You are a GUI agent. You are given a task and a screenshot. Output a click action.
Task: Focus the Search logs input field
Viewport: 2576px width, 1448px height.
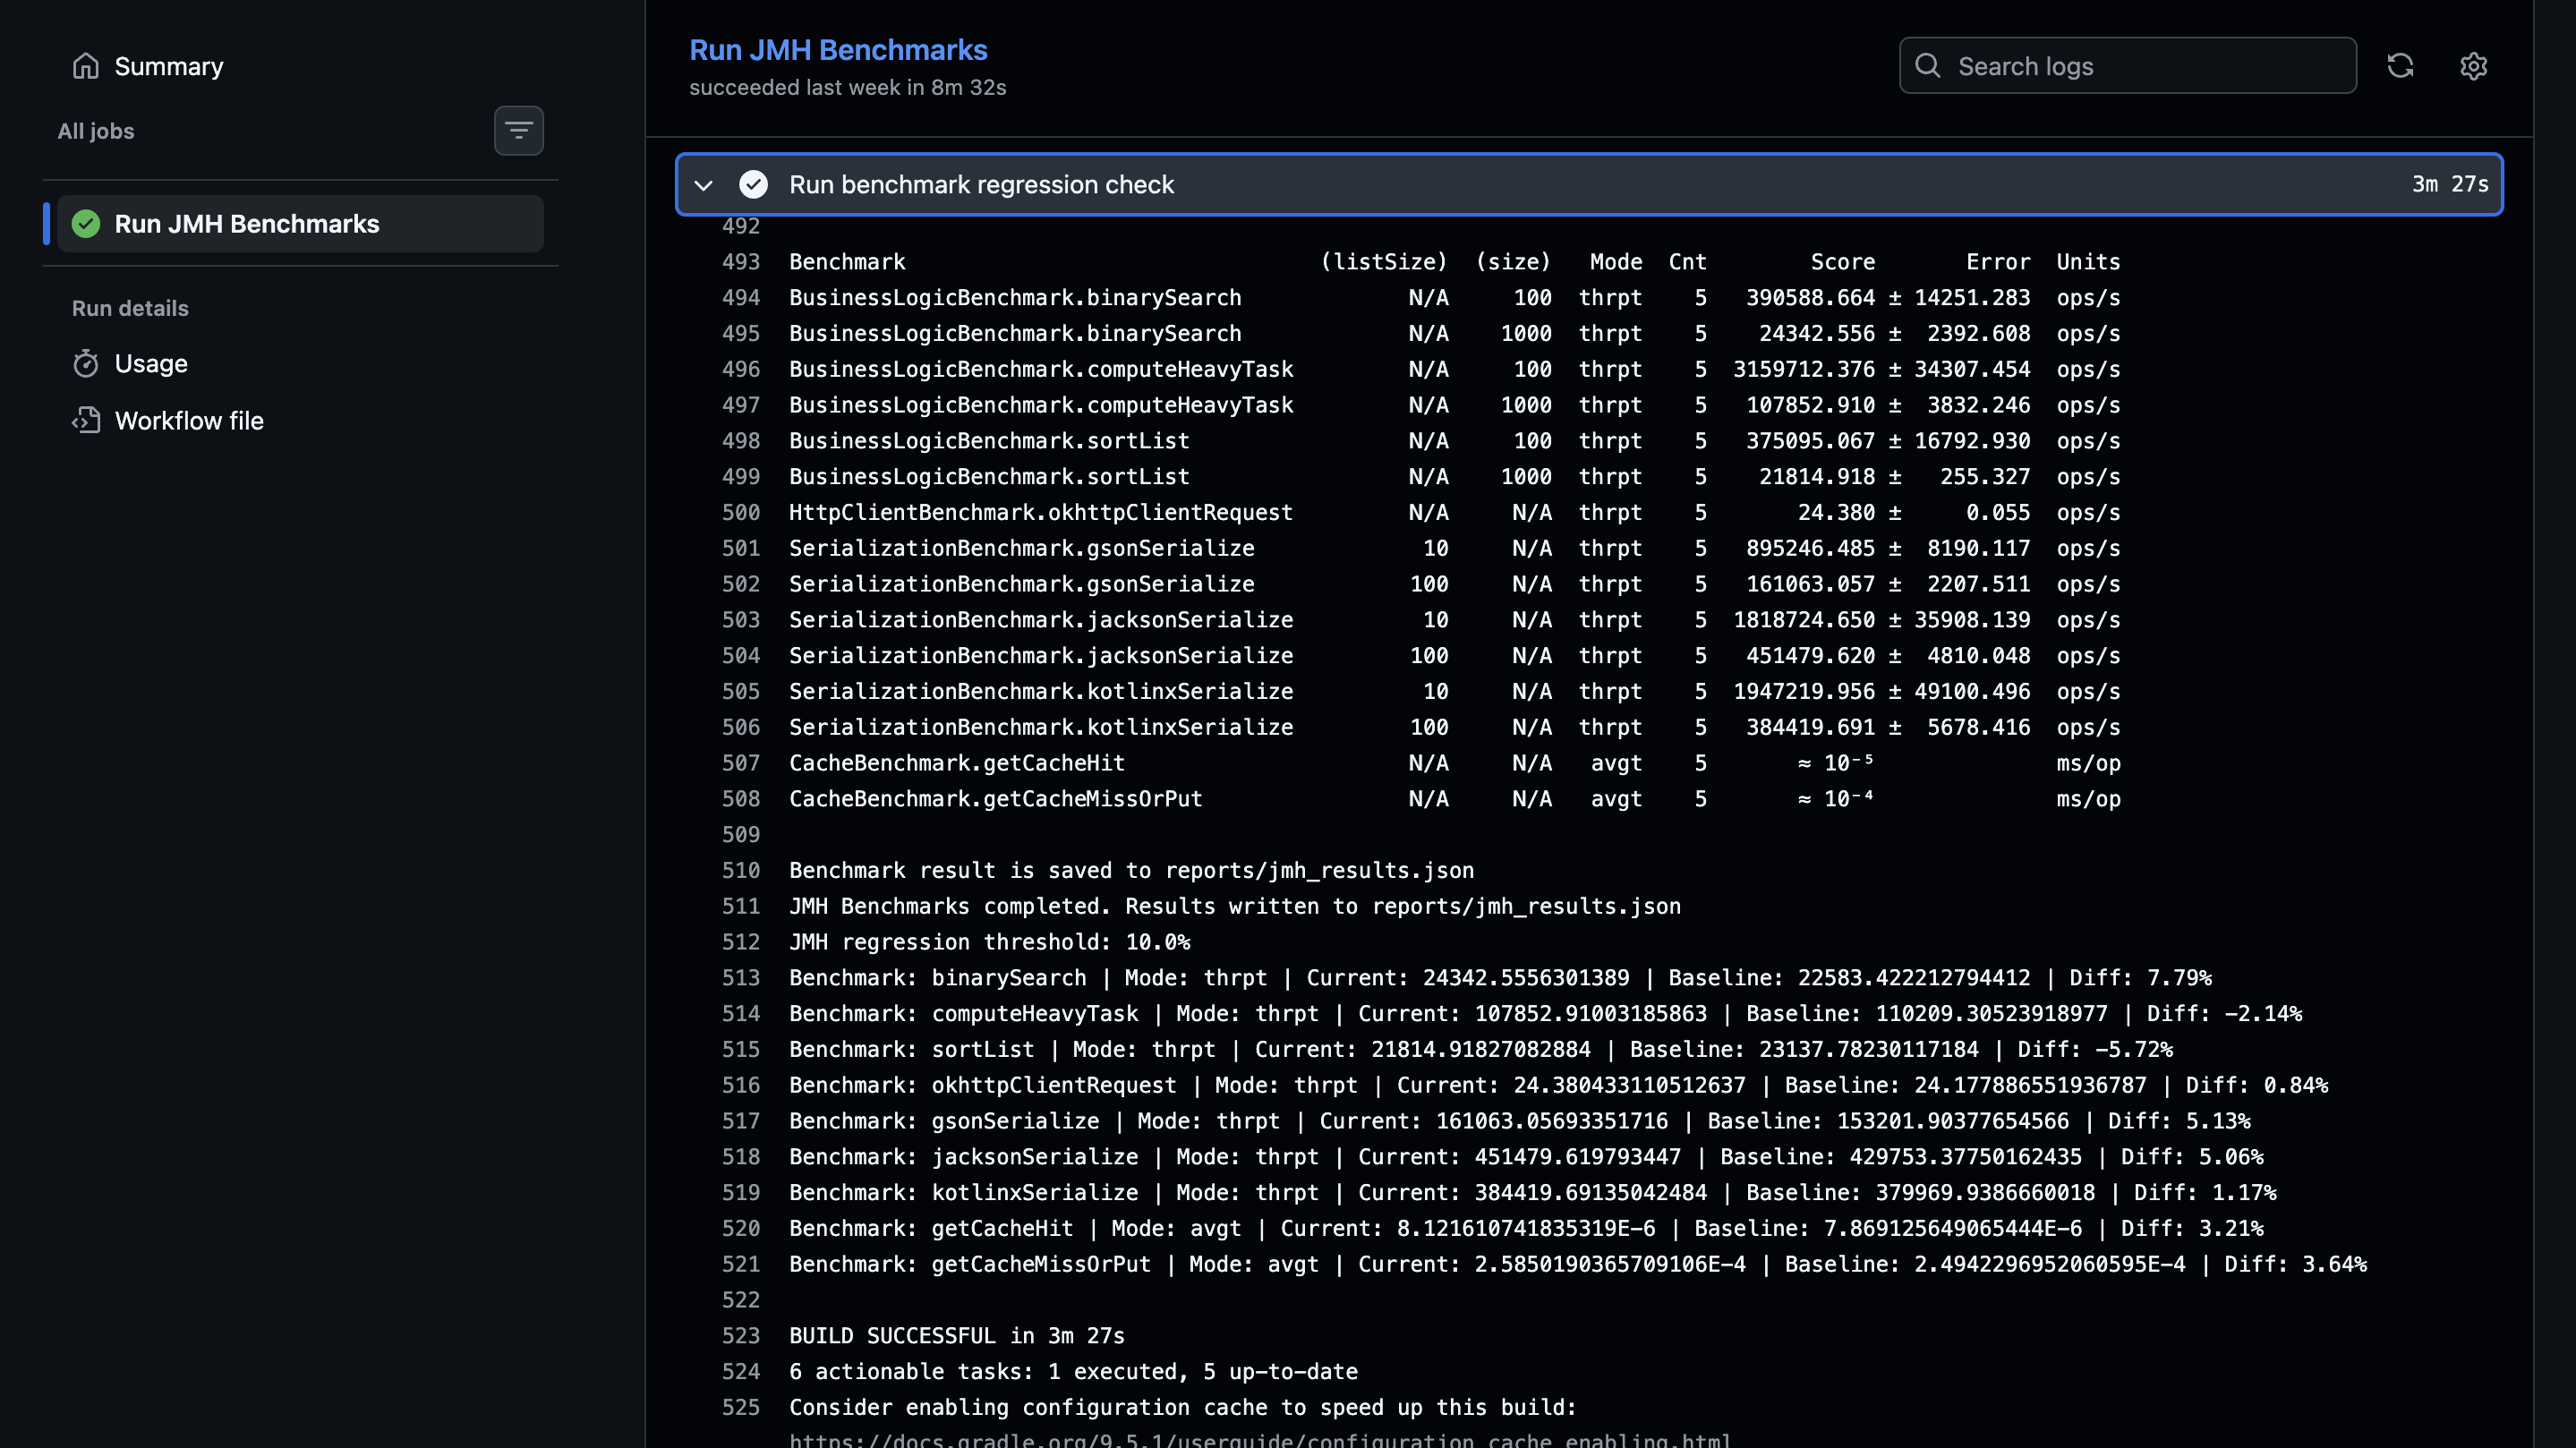click(x=2127, y=66)
